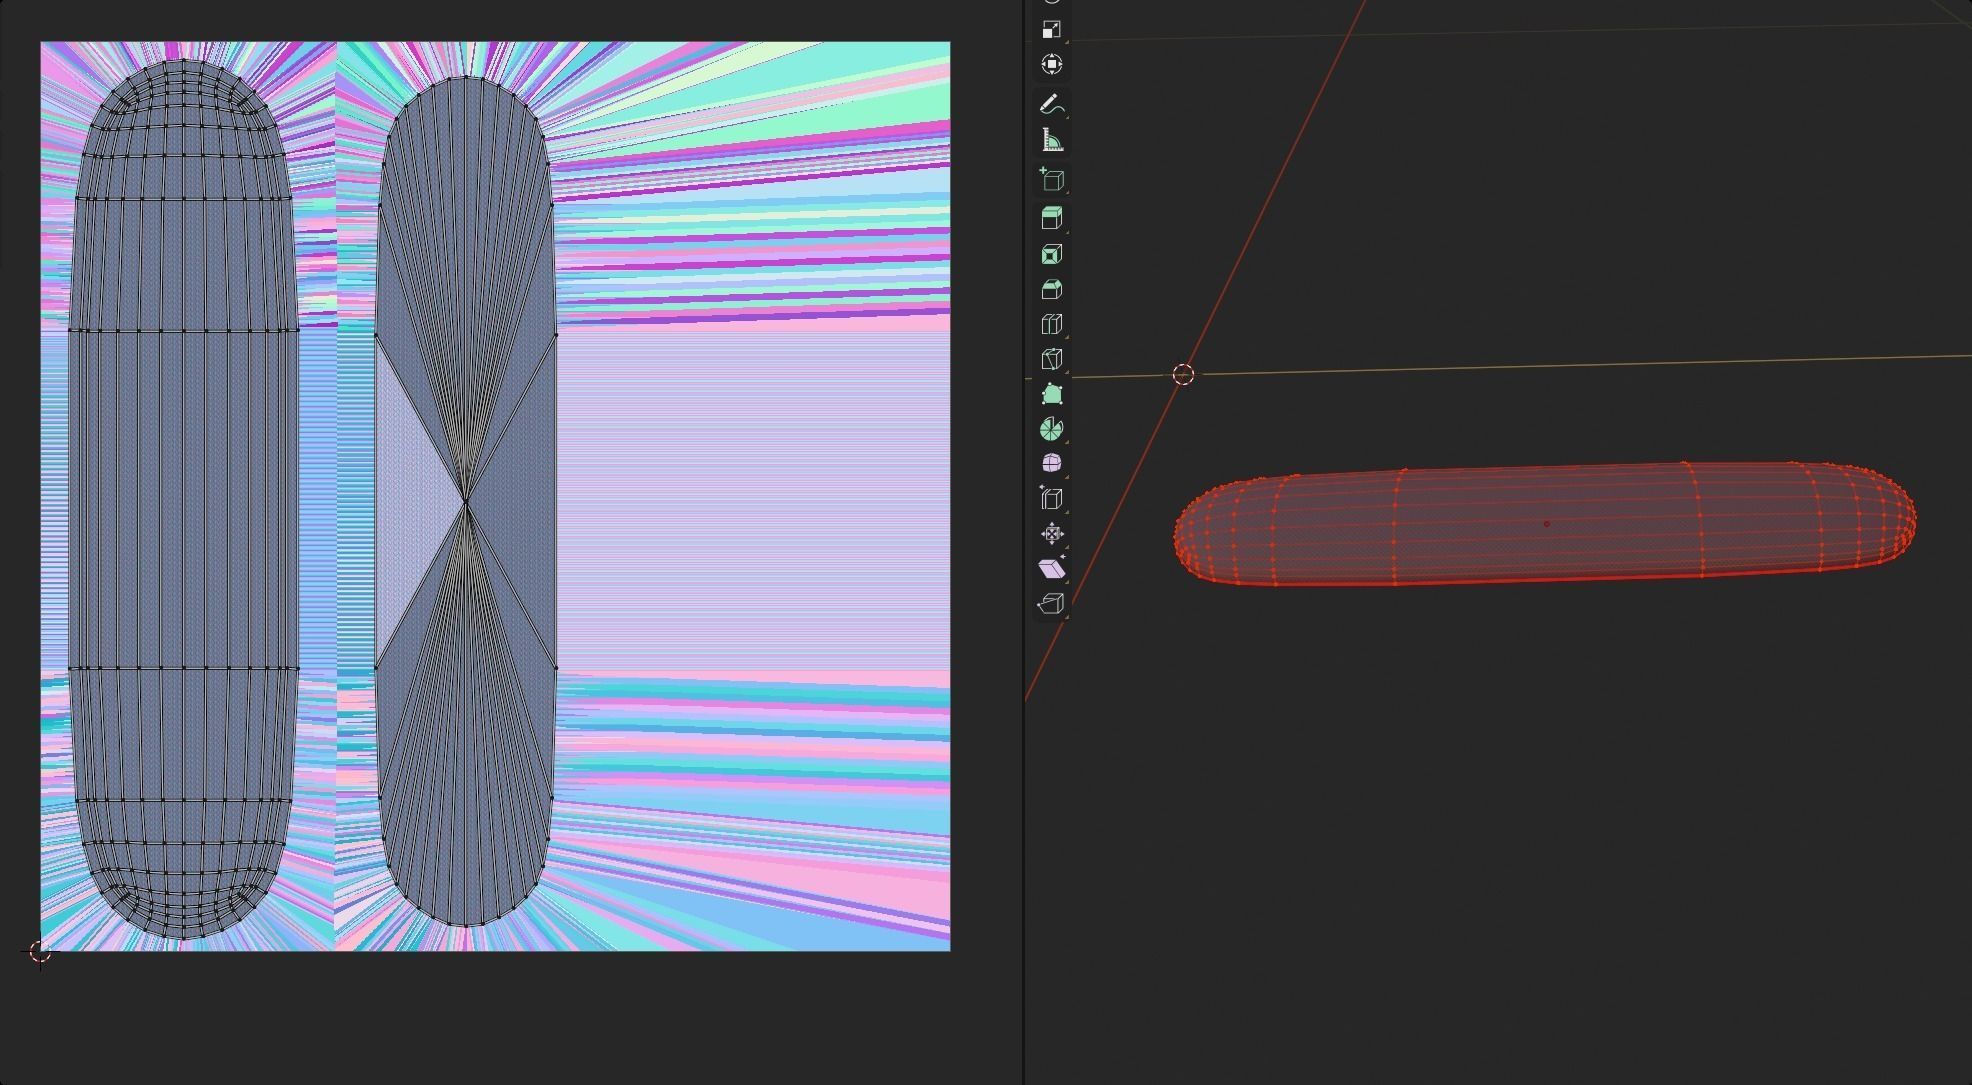
Task: Pick the Shrink/Fatten tool
Action: click(1051, 533)
